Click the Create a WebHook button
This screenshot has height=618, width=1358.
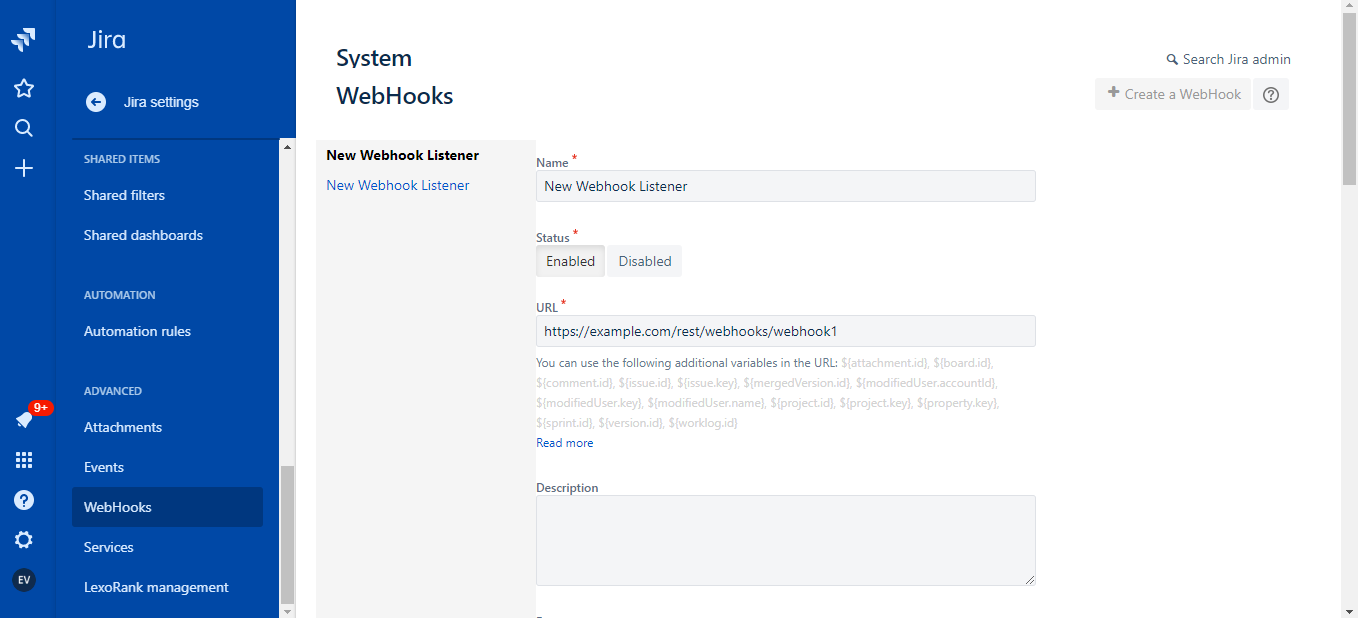1173,94
